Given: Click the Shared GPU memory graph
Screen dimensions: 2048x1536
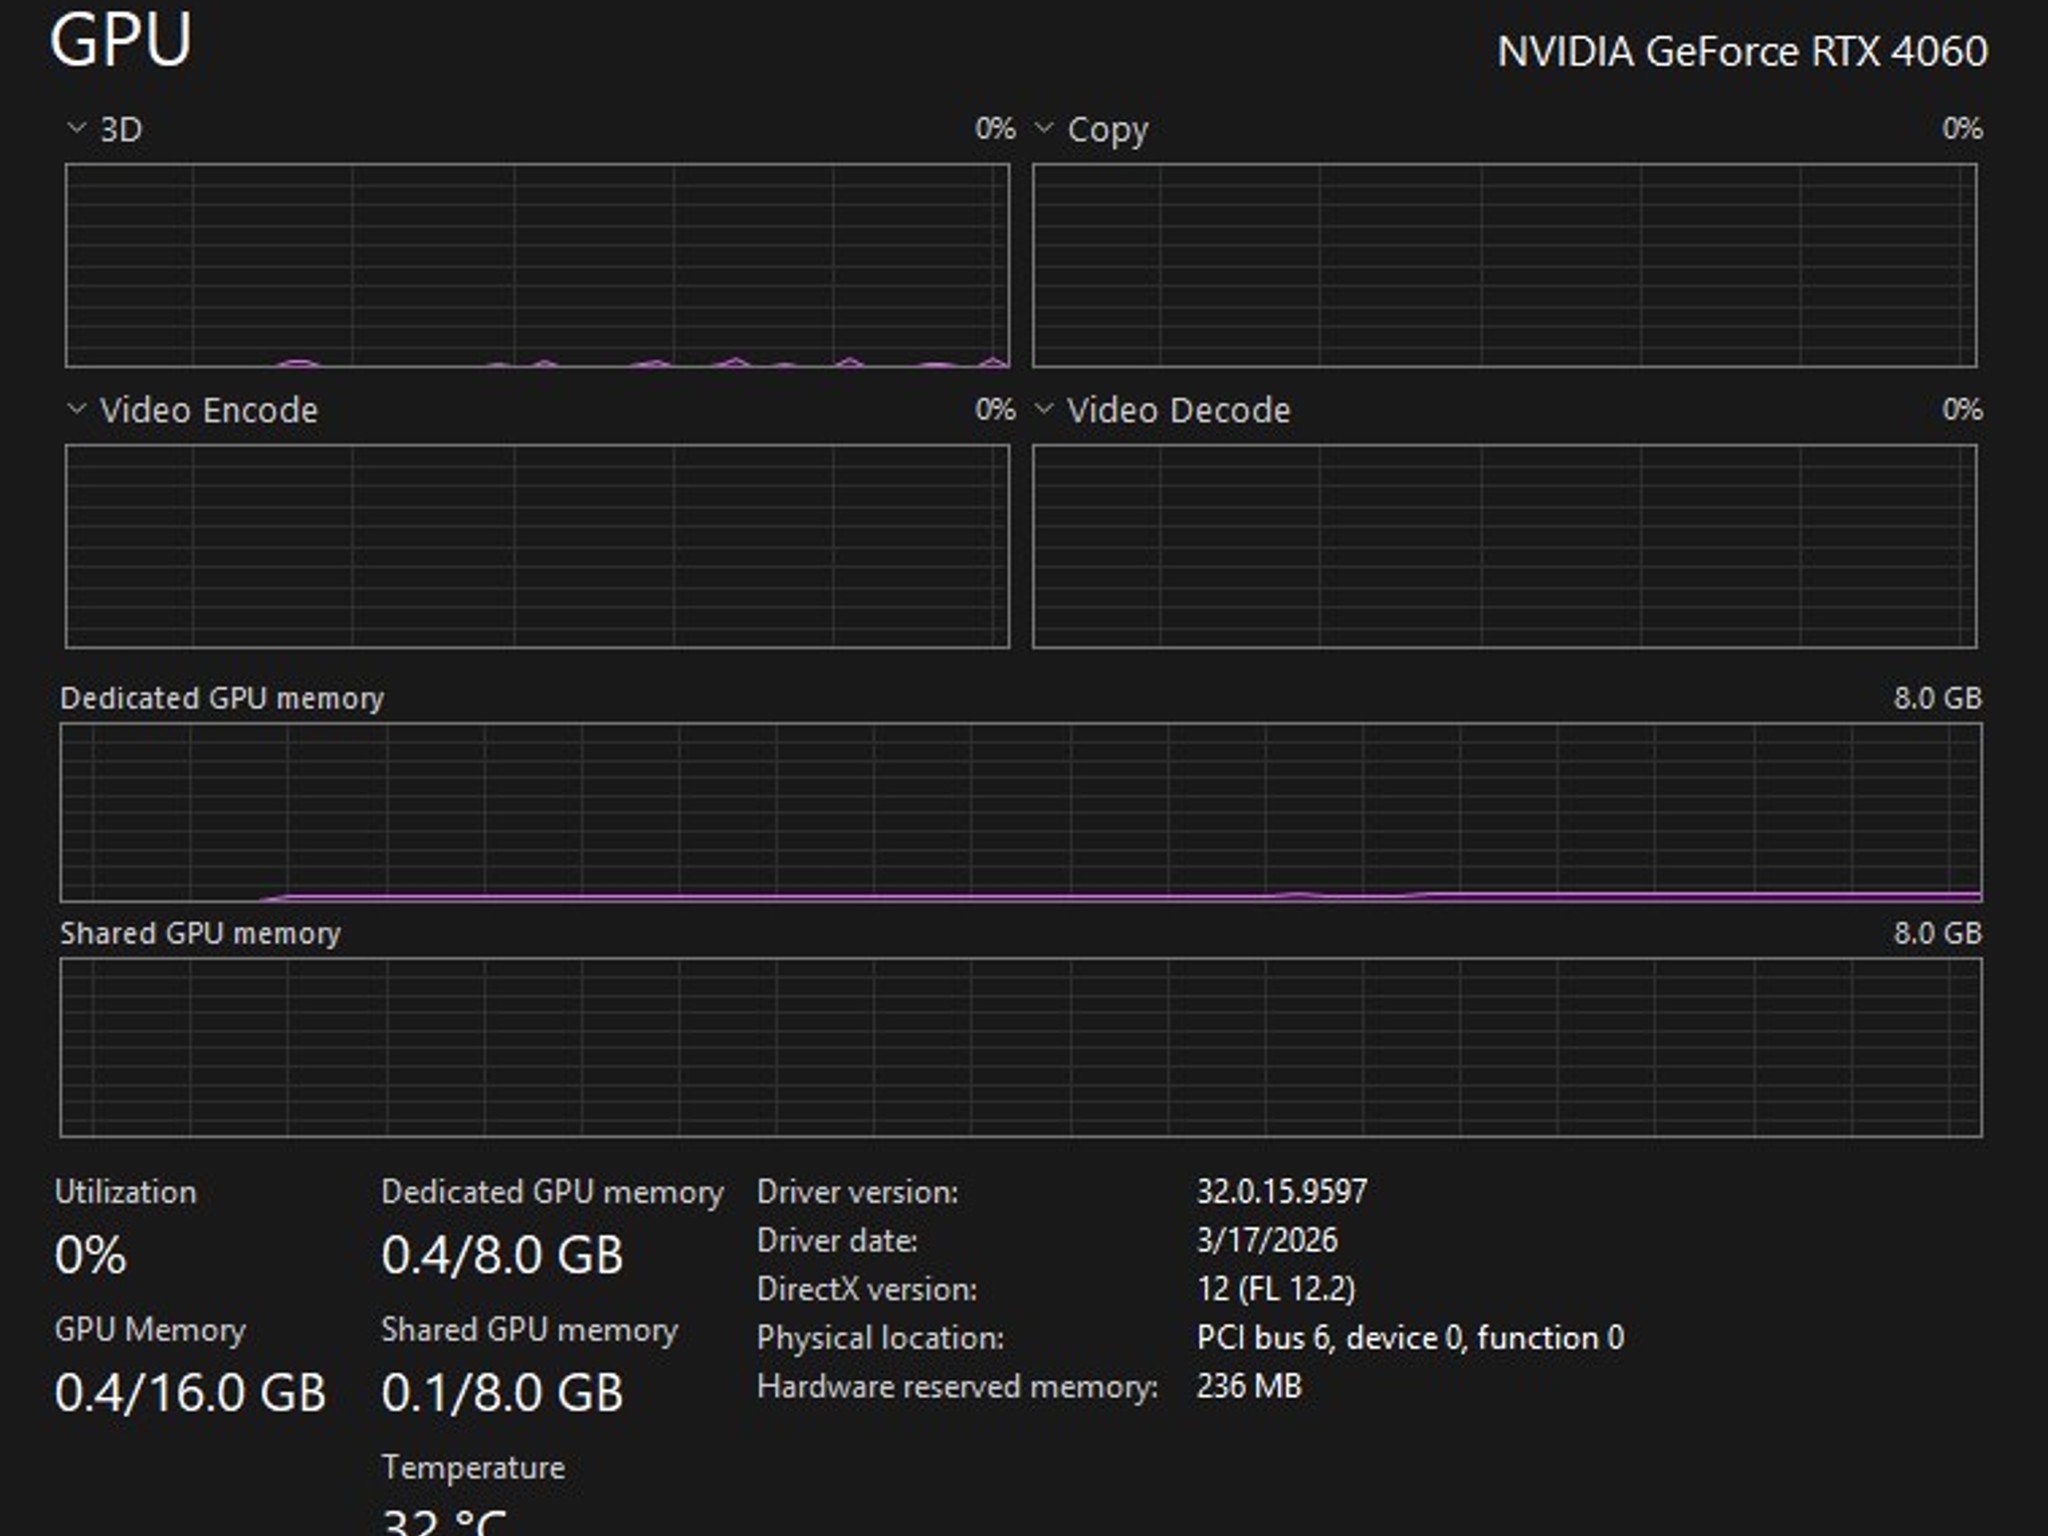Looking at the screenshot, I should 1021,1047.
